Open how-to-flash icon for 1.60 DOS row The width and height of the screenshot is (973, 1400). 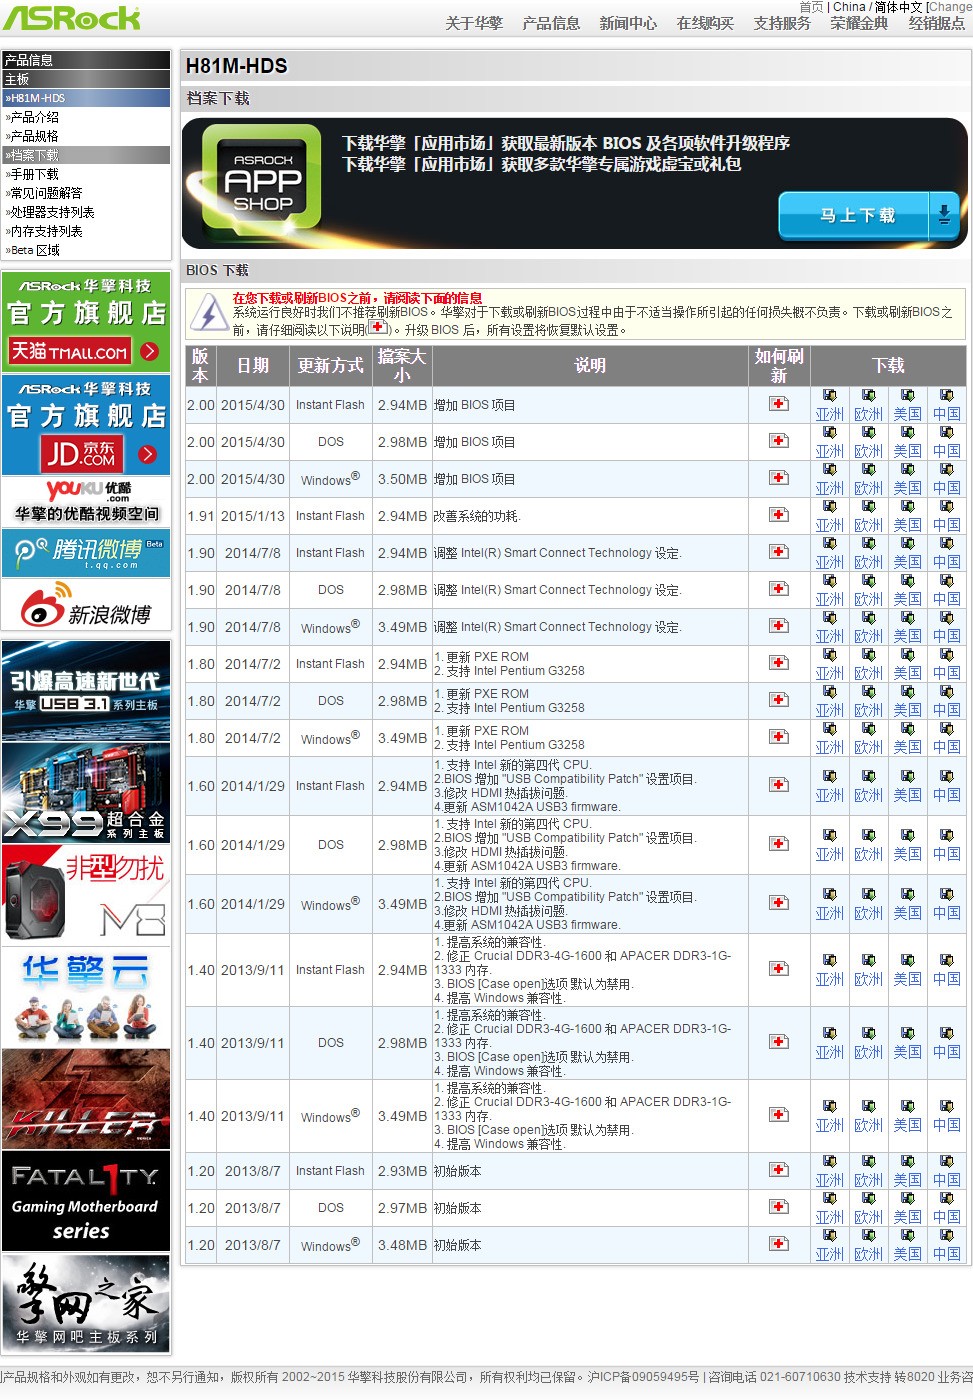click(x=779, y=844)
